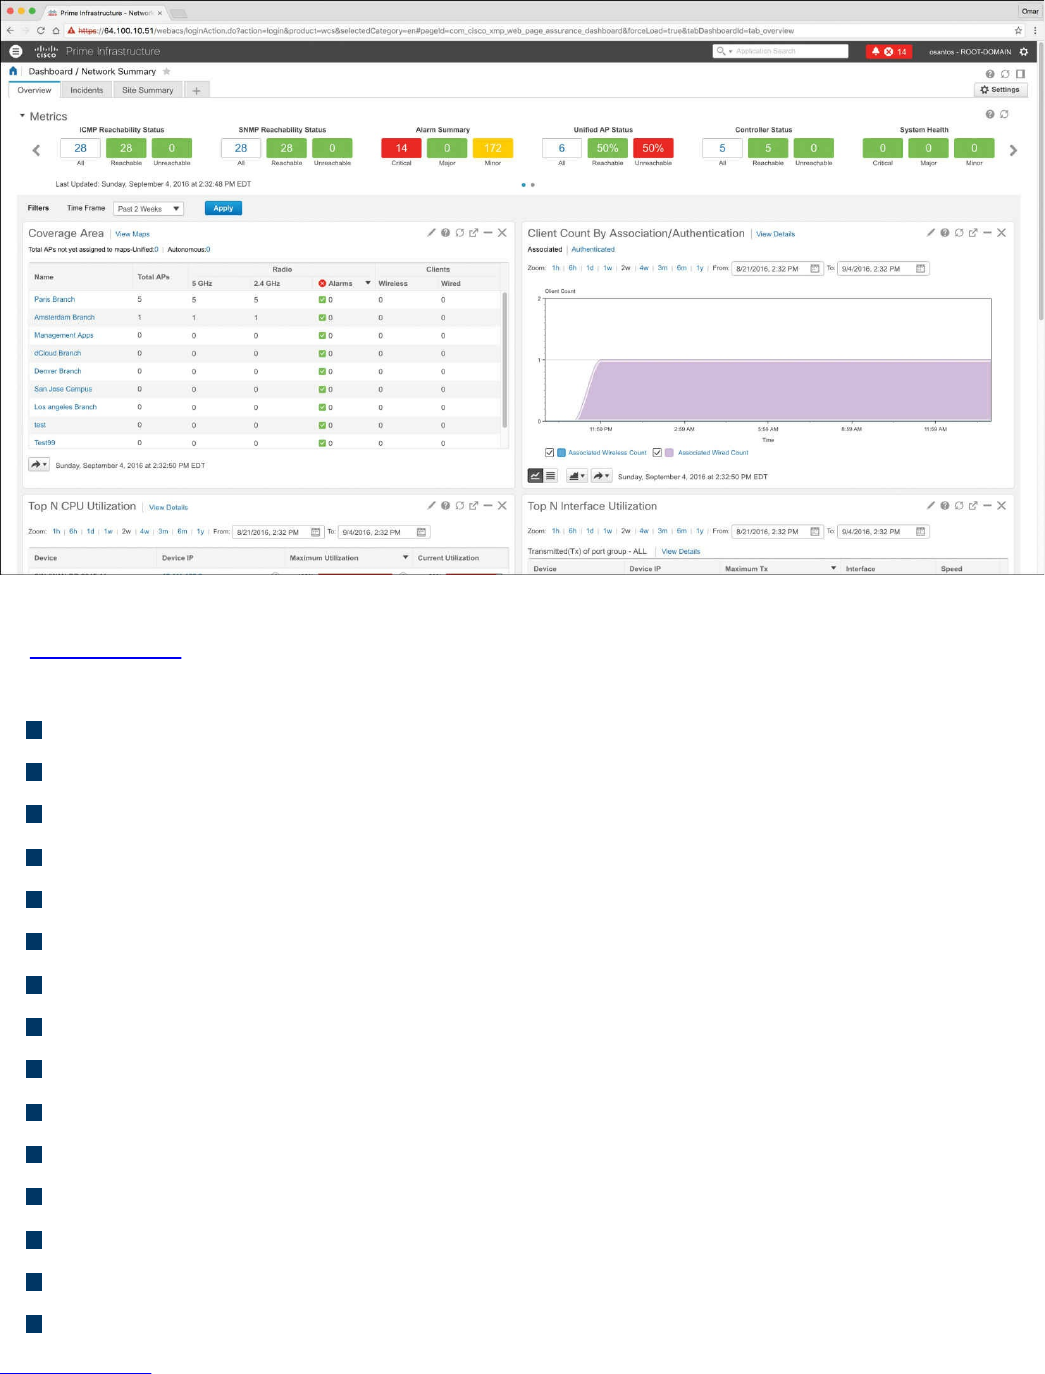Uncheck Associated Wireless Count legend checkbox
Screen dimensions: 1045x1374
pos(549,452)
